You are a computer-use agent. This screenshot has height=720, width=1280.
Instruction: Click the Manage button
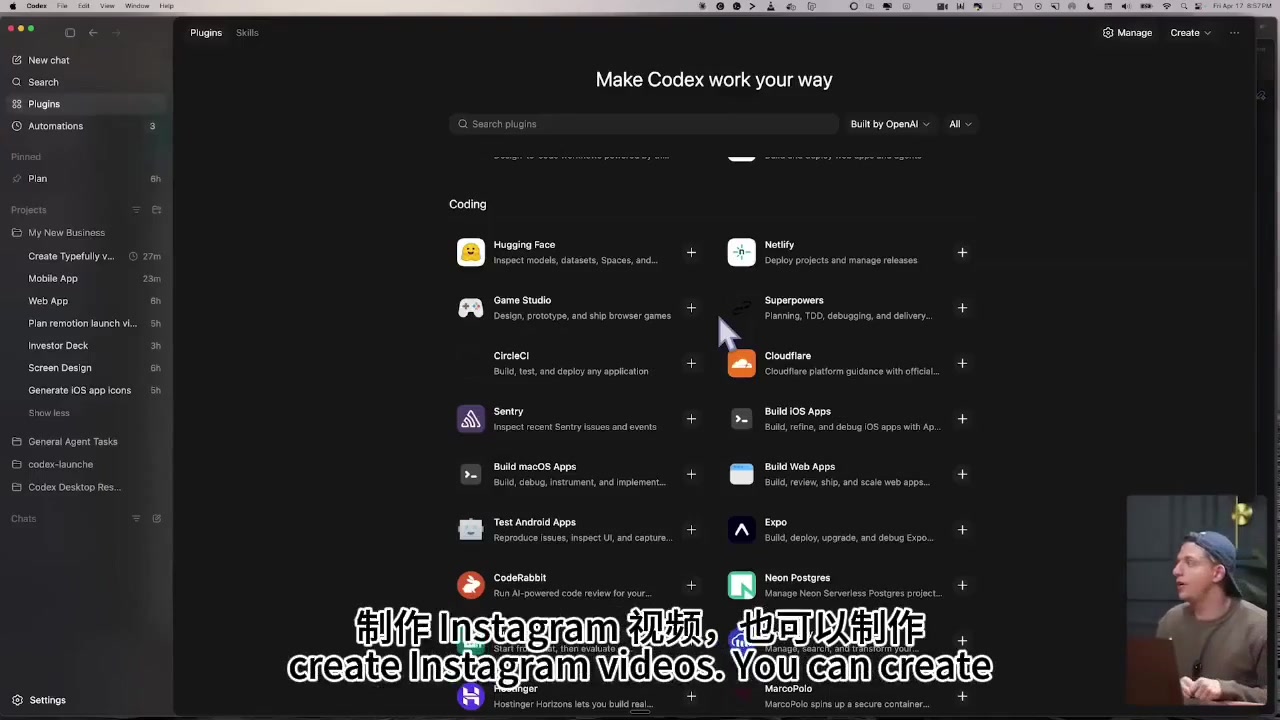click(1127, 33)
